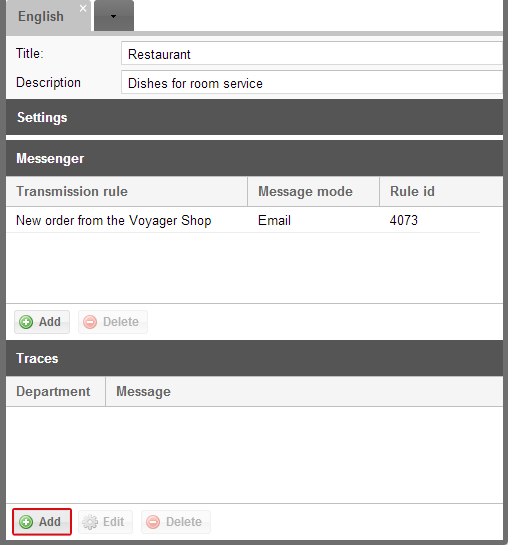
Task: Select the New order from the Voyager Shop row
Action: [243, 220]
